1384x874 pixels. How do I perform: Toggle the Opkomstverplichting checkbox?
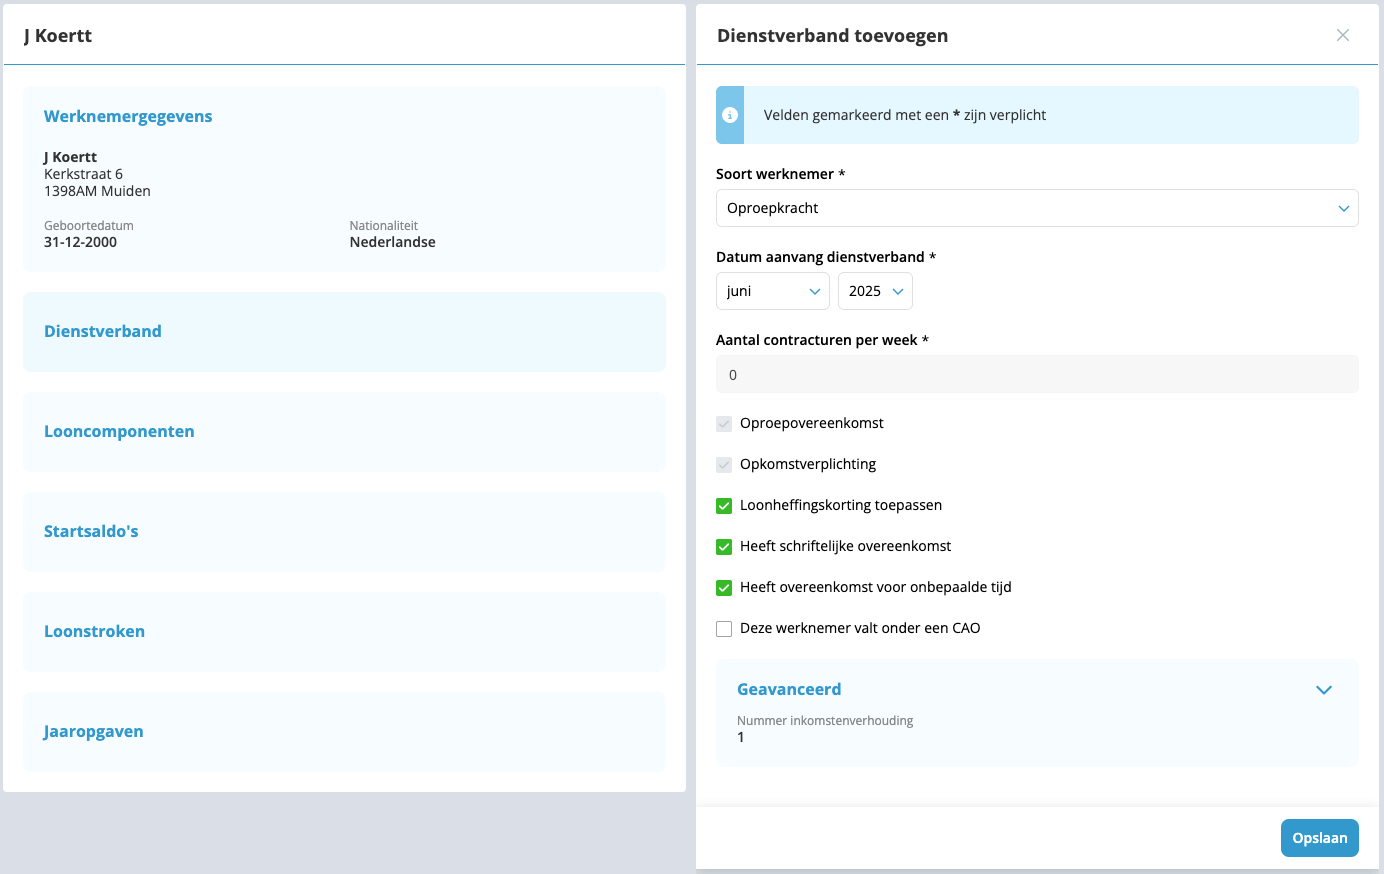[724, 465]
